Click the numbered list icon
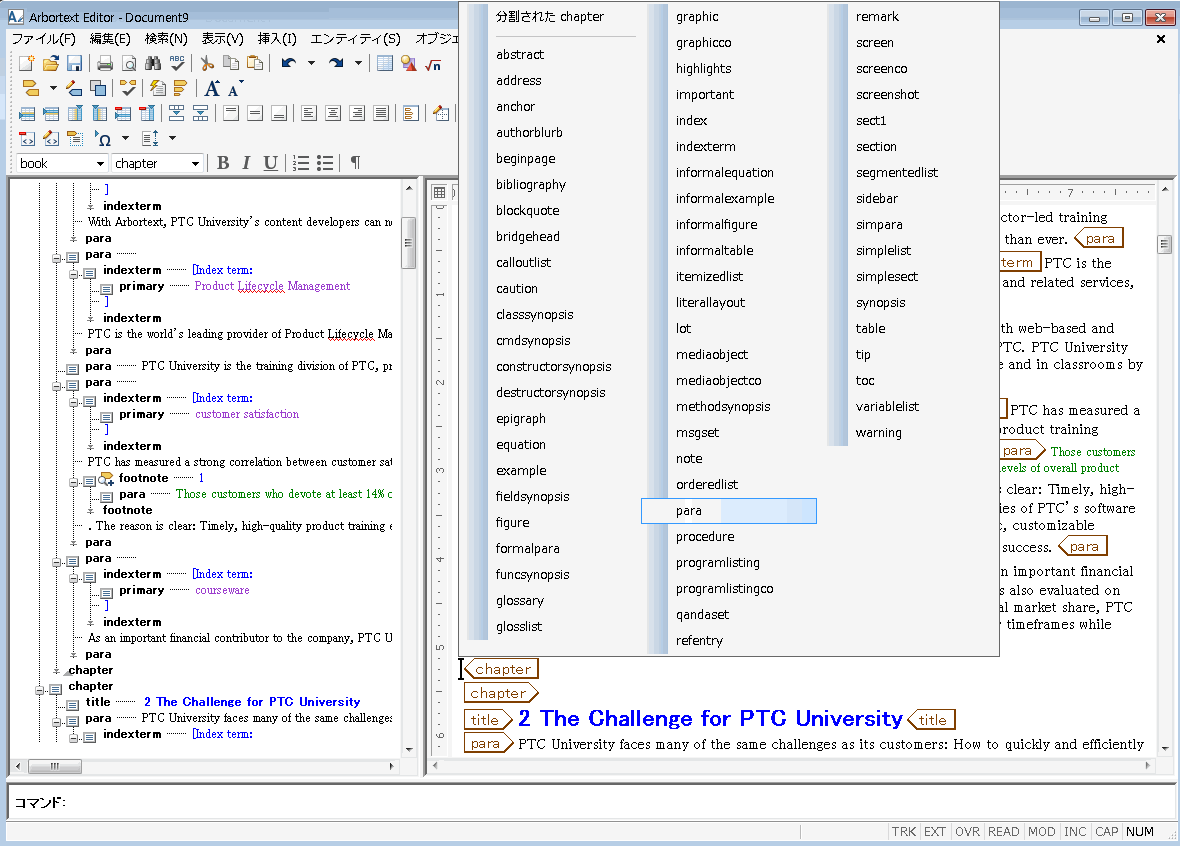Screen dimensions: 1180x846 [x=301, y=163]
